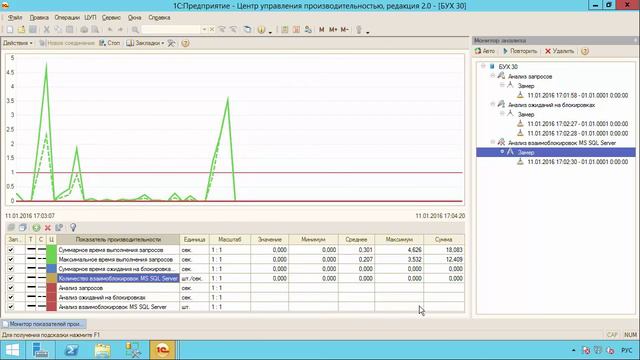
Task: Click the Удалить button
Action: (x=560, y=51)
